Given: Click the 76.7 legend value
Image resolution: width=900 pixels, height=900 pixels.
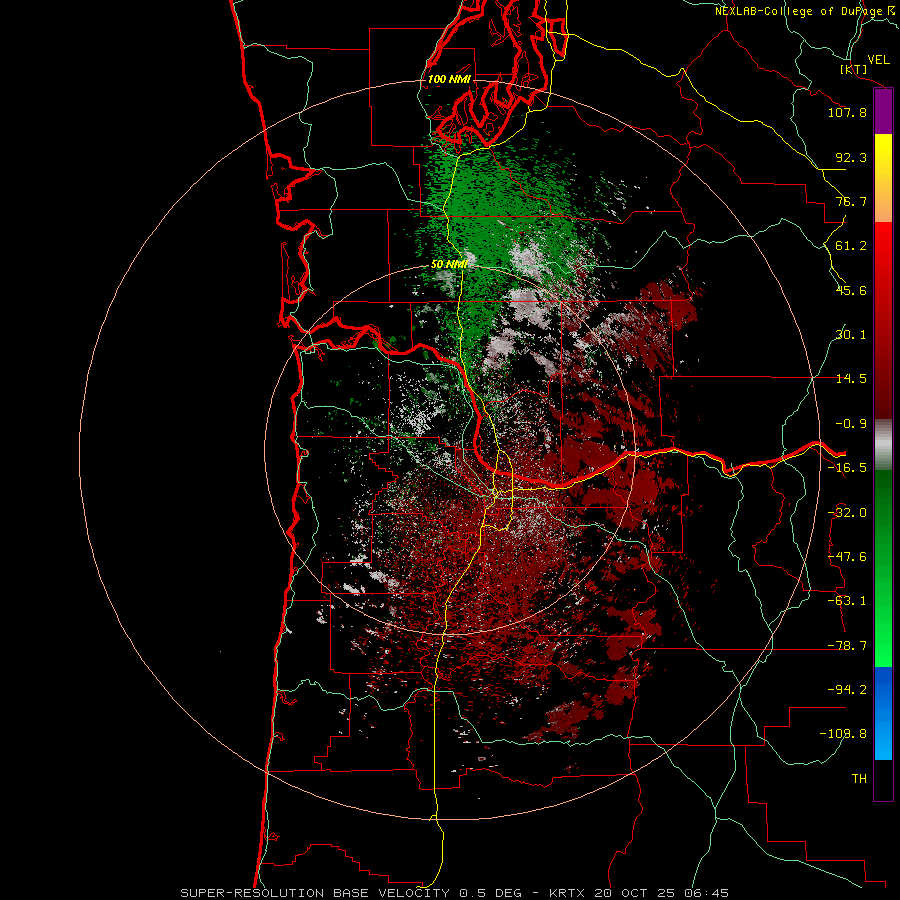Looking at the screenshot, I should [851, 201].
